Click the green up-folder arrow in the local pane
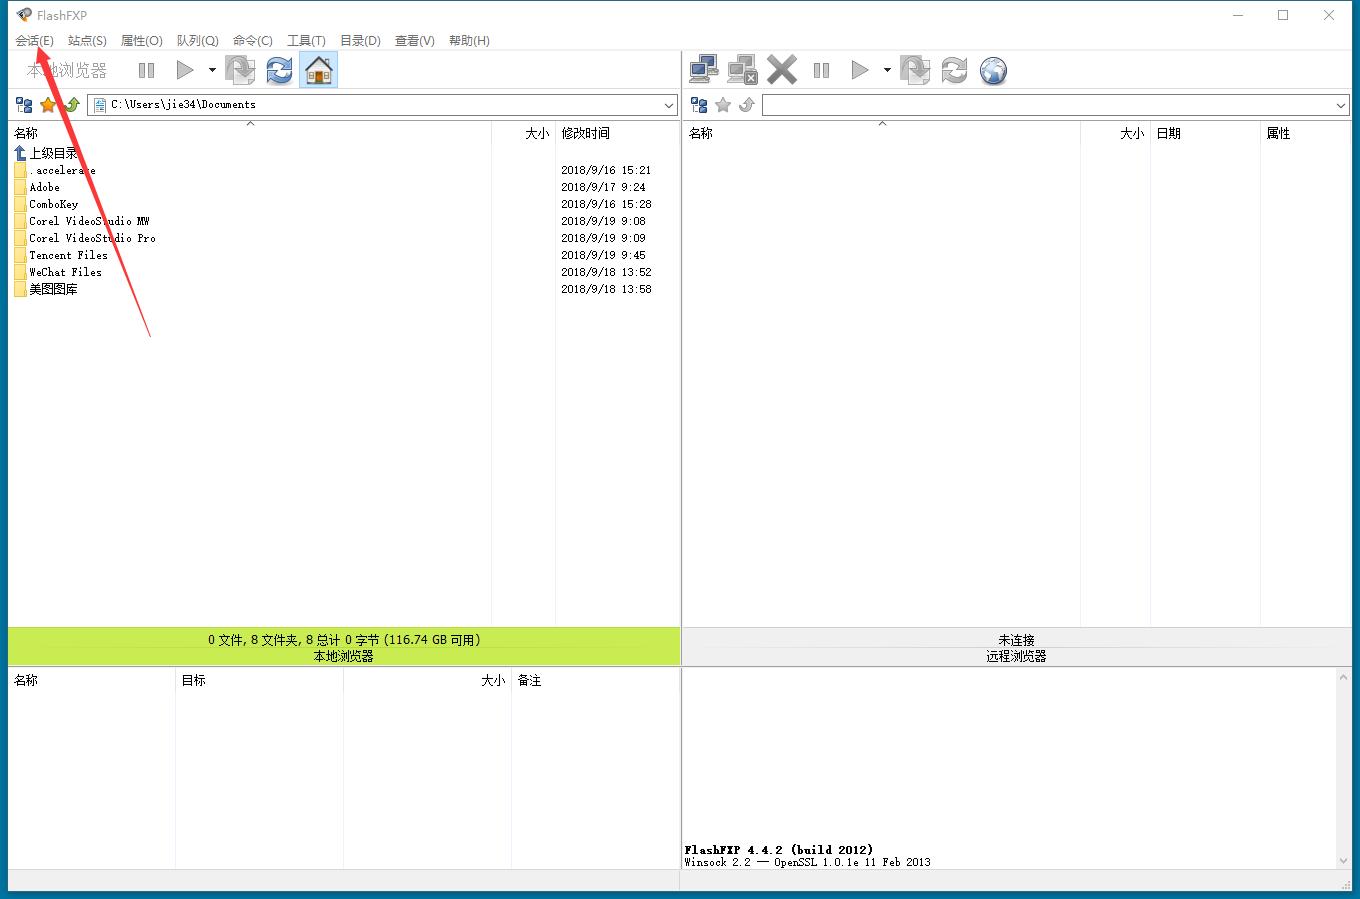 pyautogui.click(x=72, y=105)
